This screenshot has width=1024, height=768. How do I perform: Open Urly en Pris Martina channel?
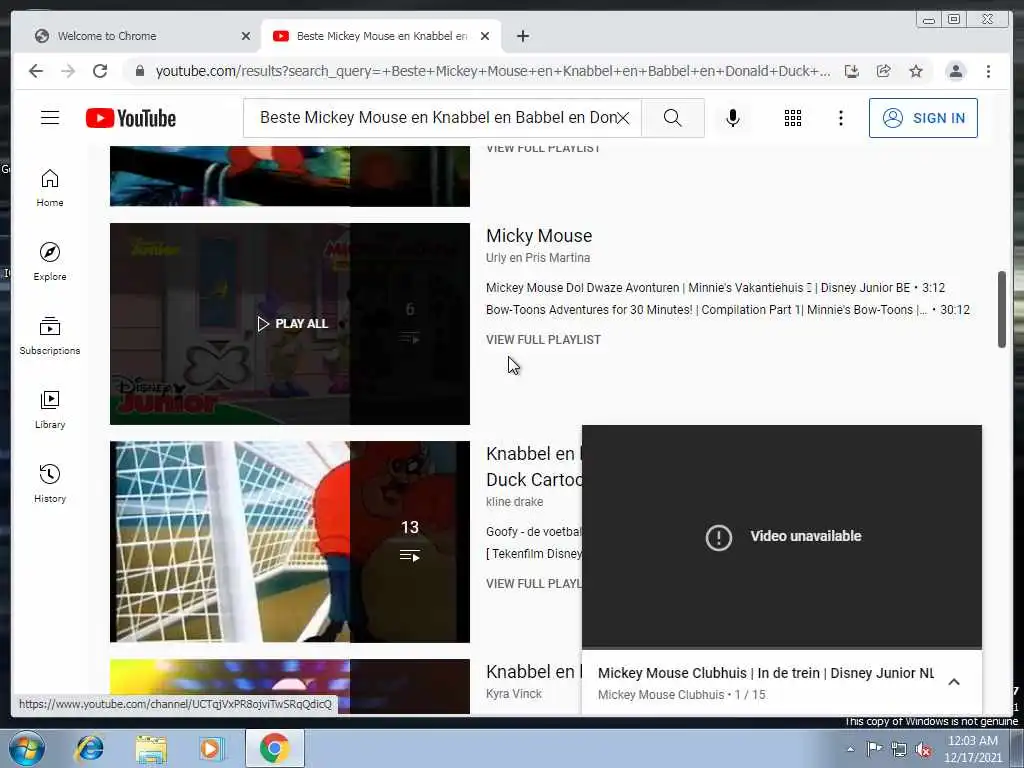(538, 257)
